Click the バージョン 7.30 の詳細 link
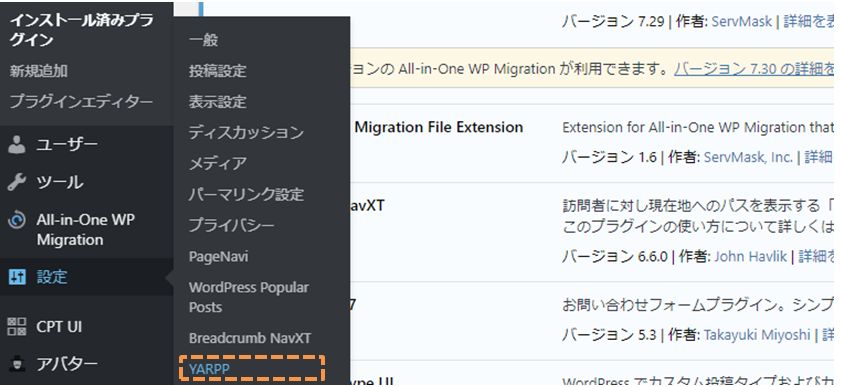The height and width of the screenshot is (387, 841). point(754,69)
